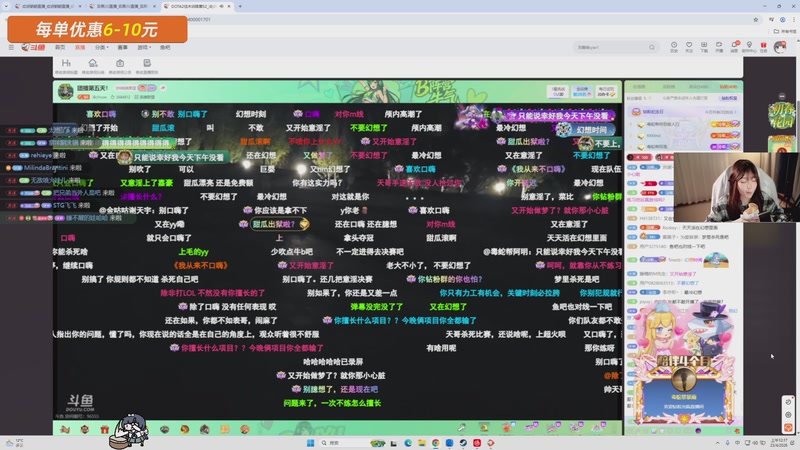The image size is (800, 450).
Task: Click the streamer avatar beside room title
Action: click(65, 92)
